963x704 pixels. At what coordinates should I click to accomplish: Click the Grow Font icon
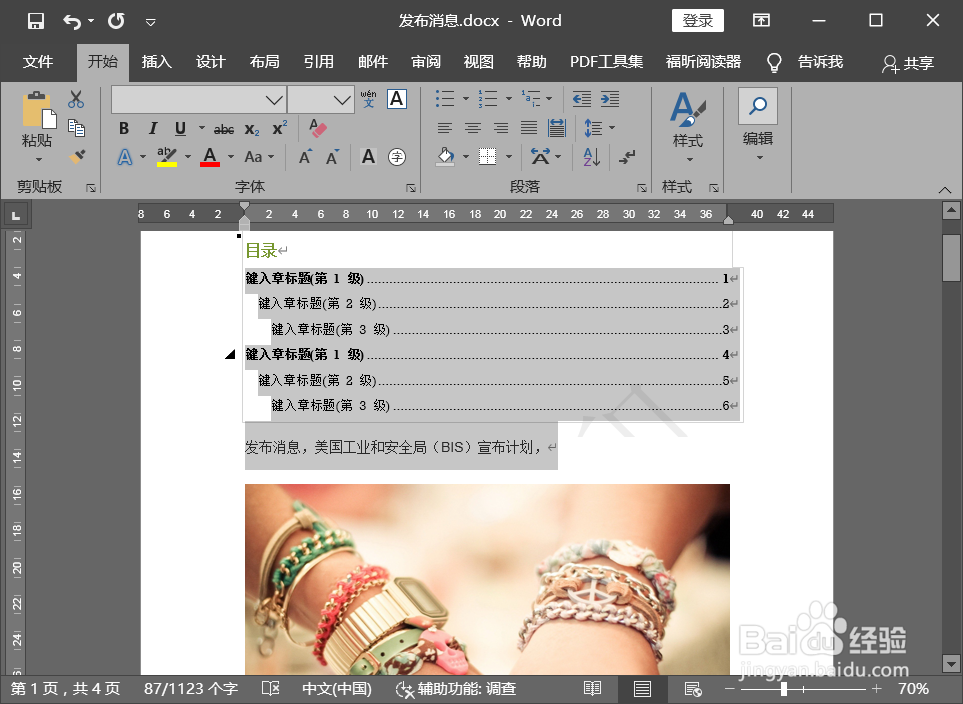(305, 157)
